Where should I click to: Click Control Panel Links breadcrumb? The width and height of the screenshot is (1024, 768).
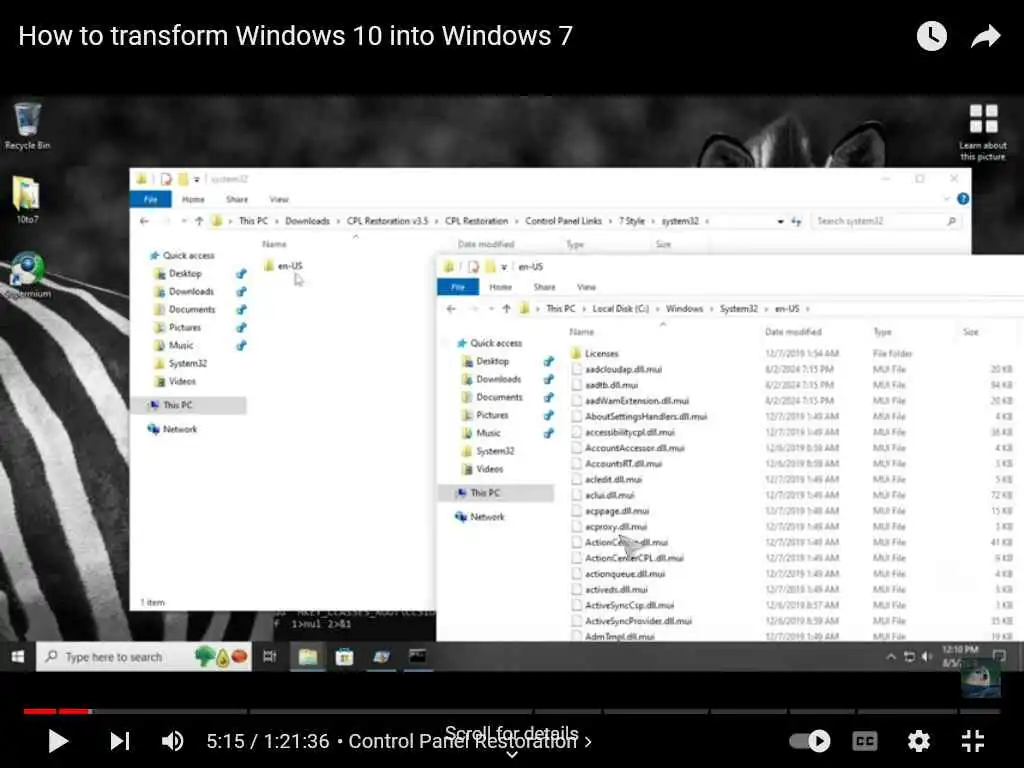point(563,221)
